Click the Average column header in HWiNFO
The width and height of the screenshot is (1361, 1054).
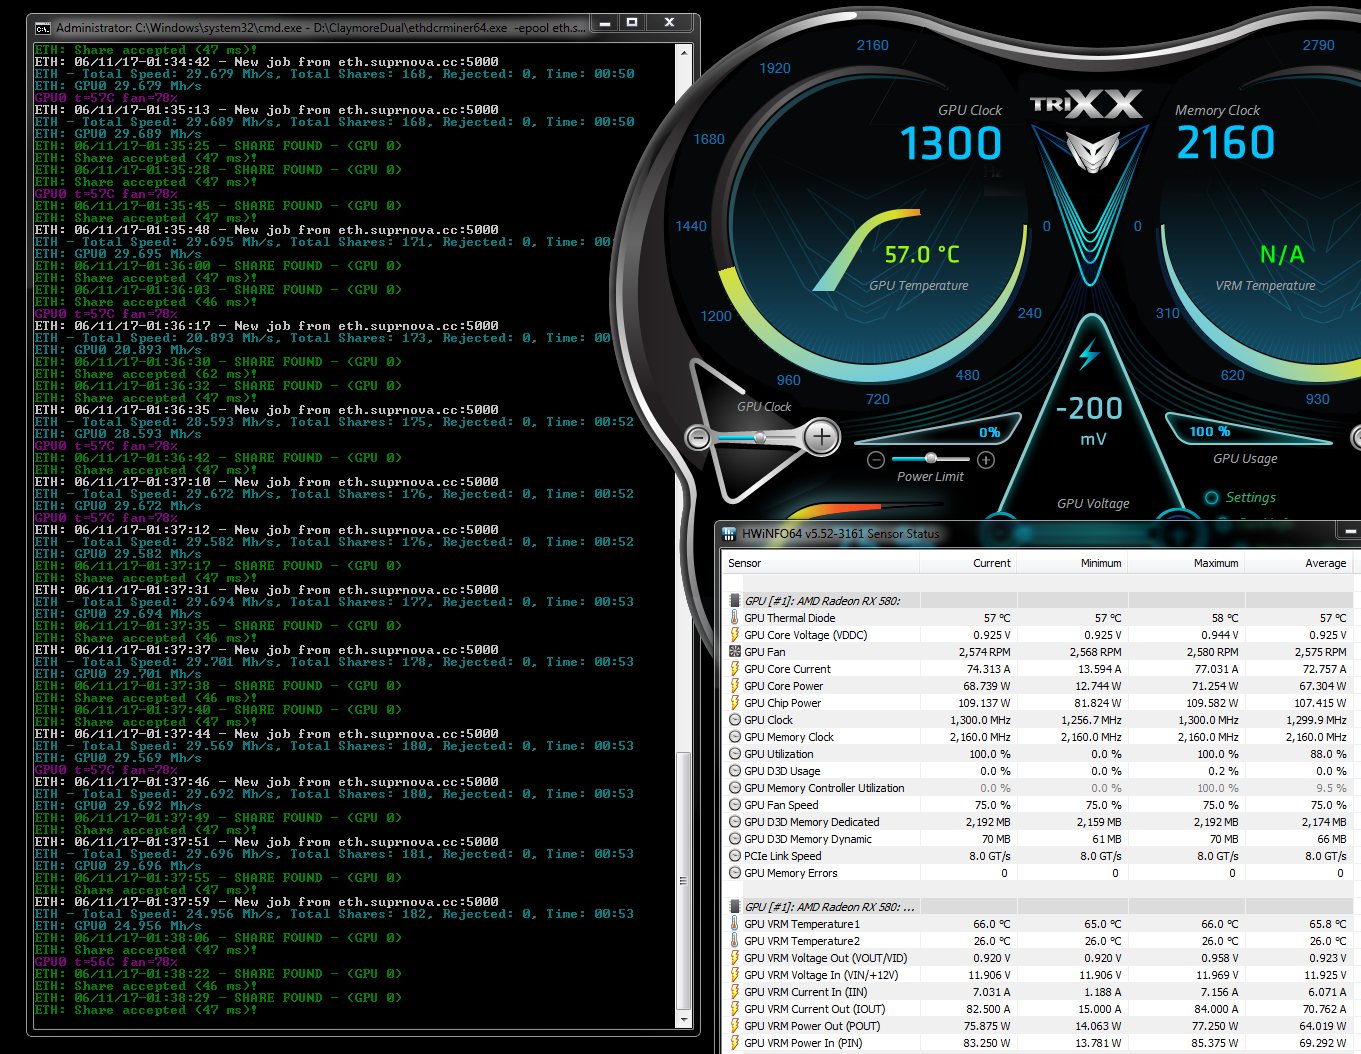pyautogui.click(x=1299, y=563)
